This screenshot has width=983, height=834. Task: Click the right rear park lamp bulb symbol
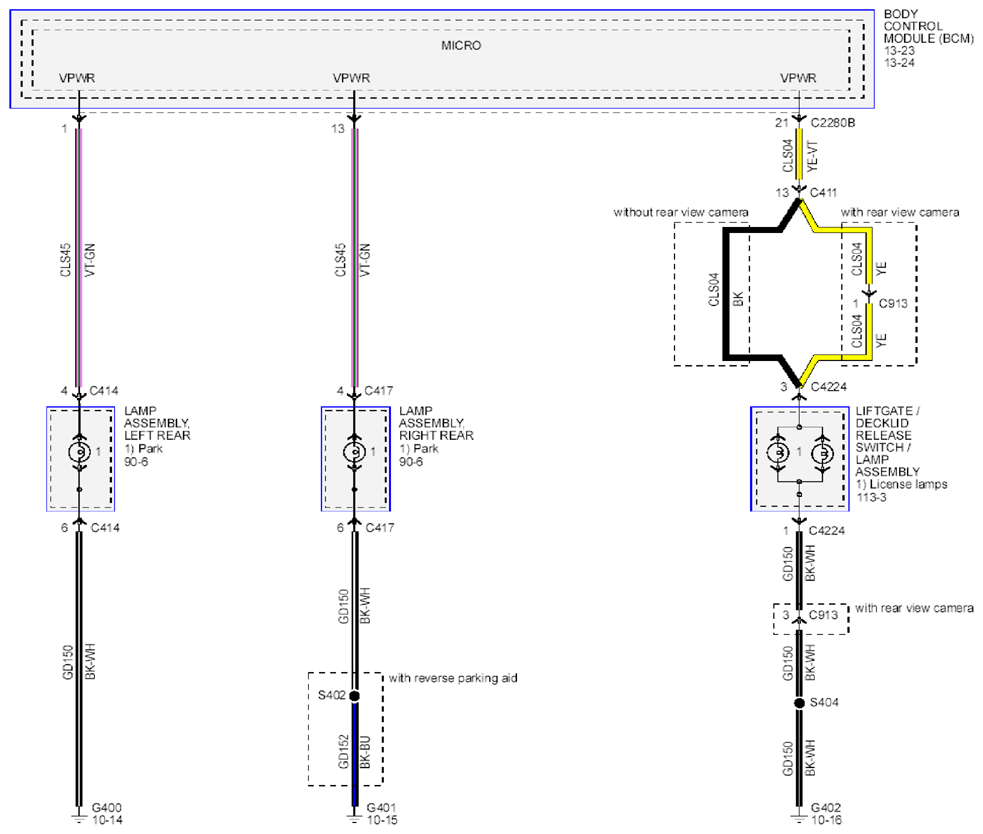point(354,451)
